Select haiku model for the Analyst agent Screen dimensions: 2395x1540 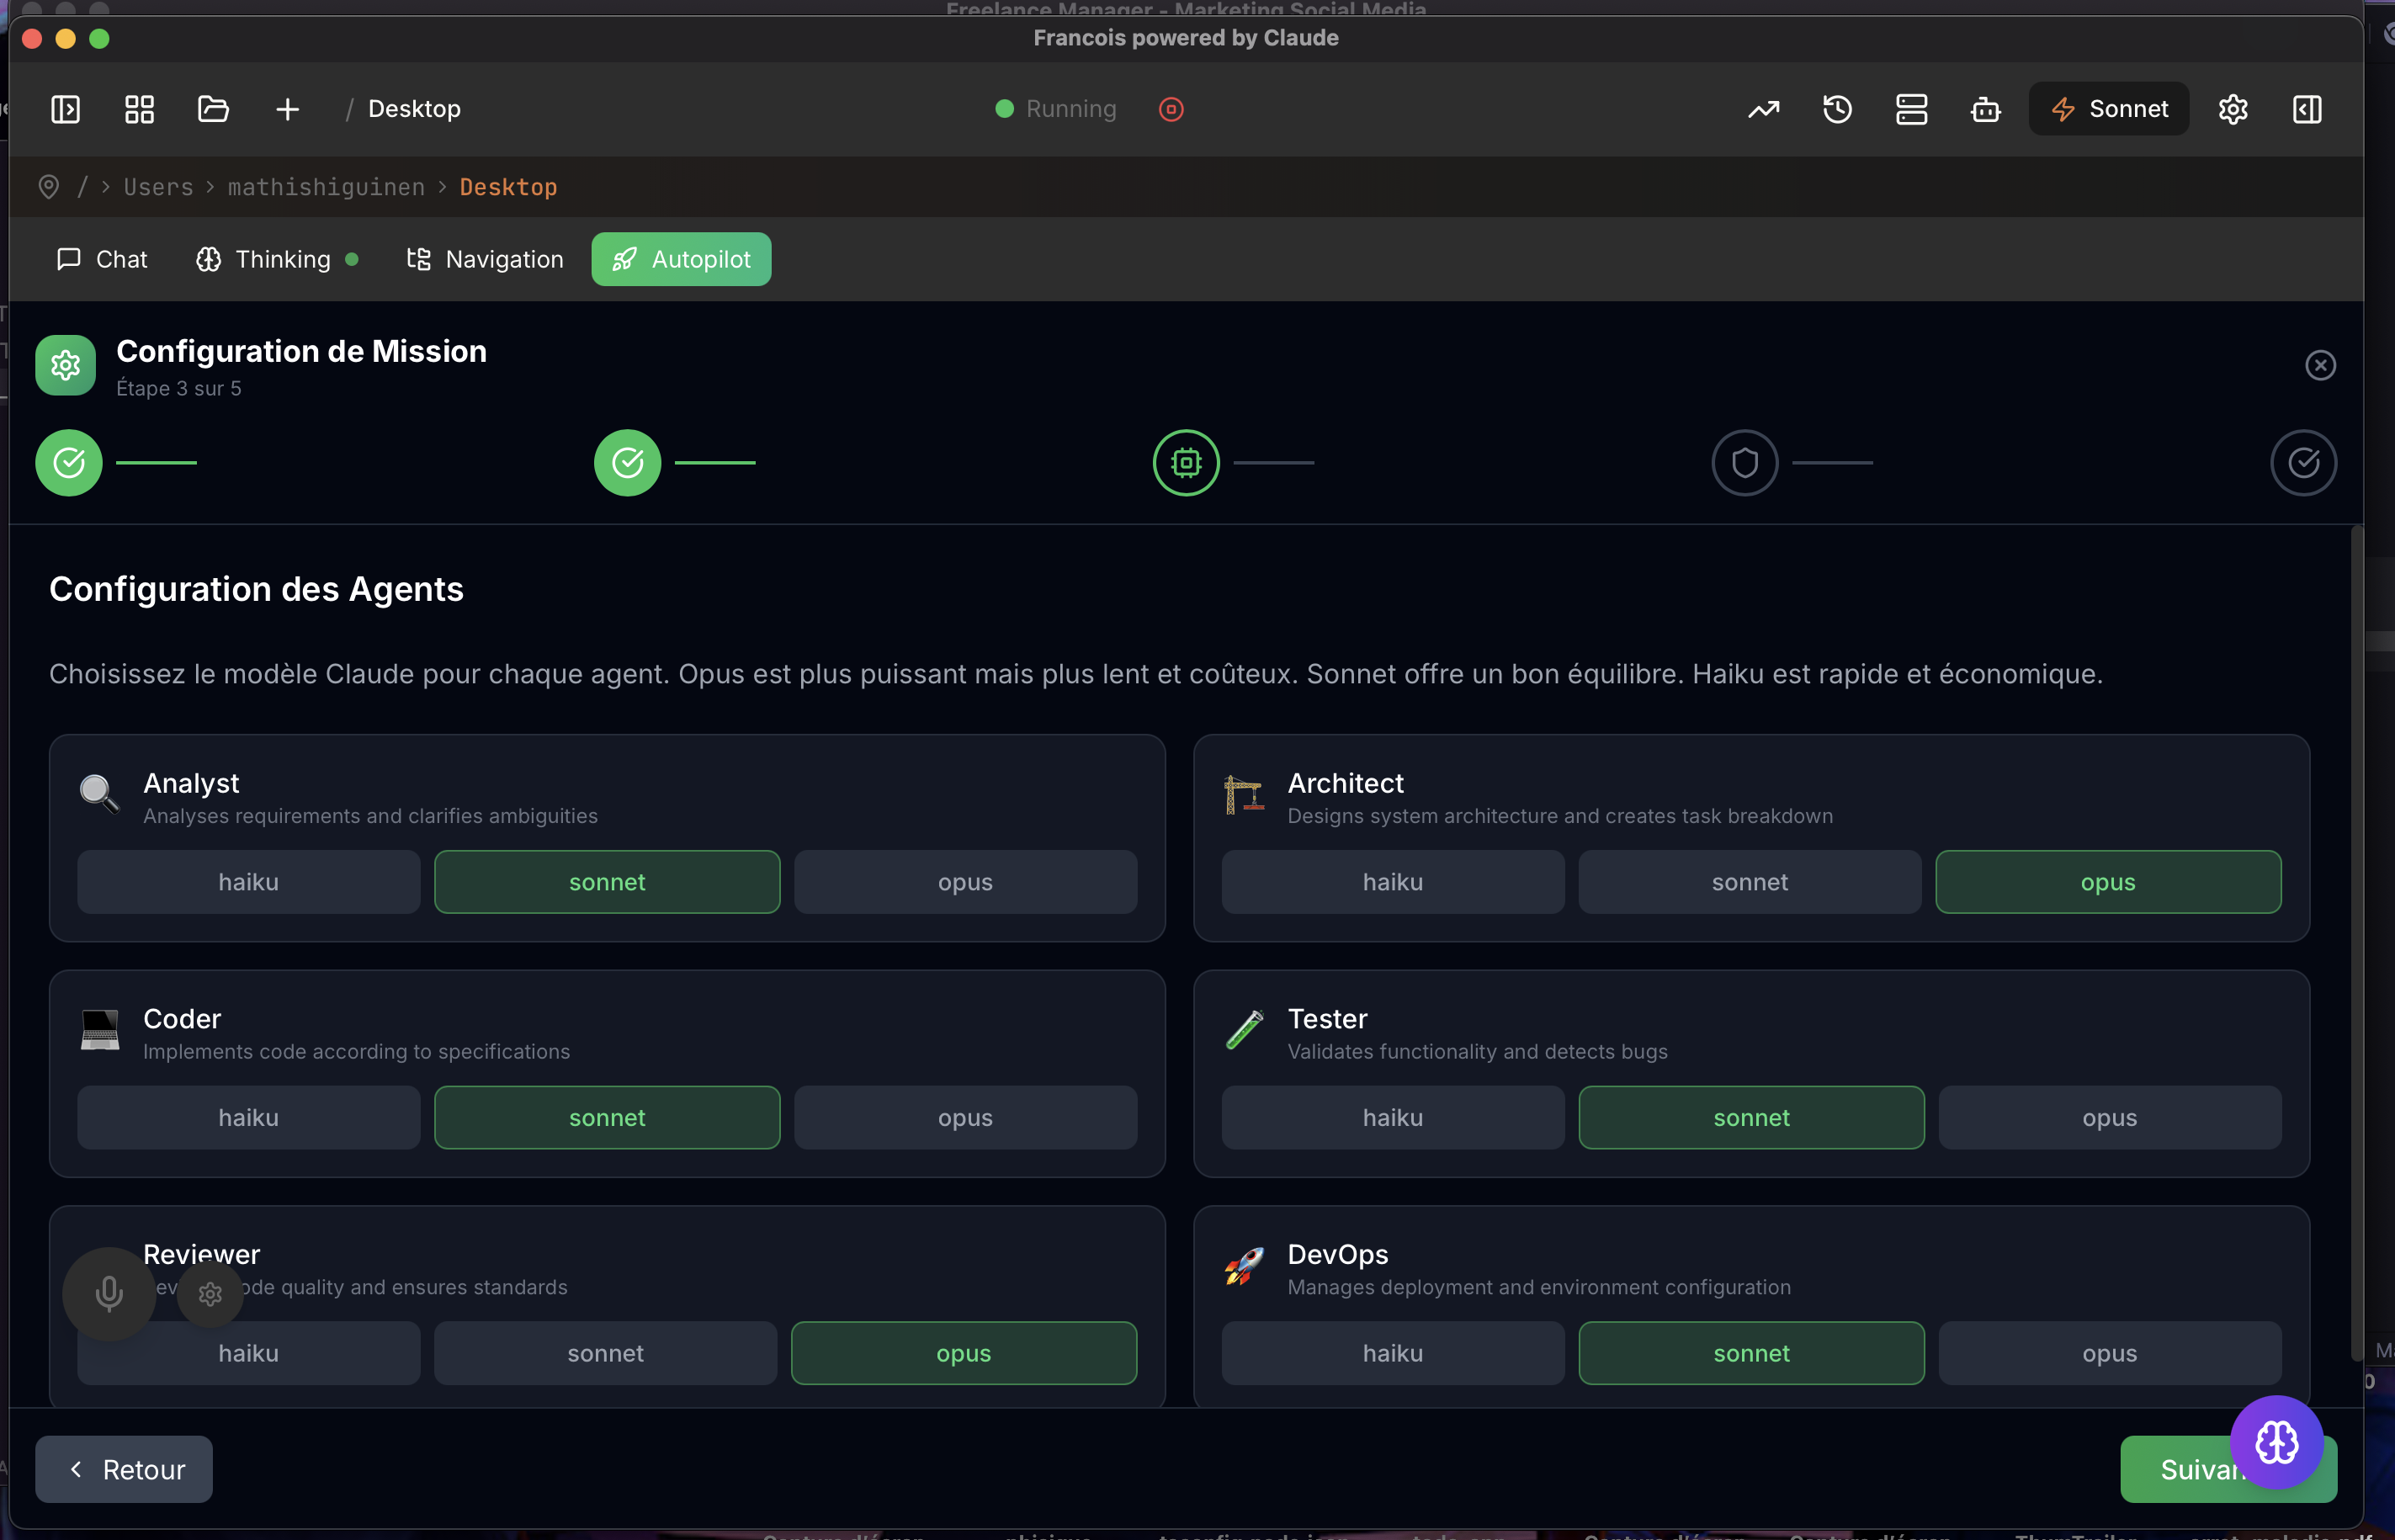(249, 881)
